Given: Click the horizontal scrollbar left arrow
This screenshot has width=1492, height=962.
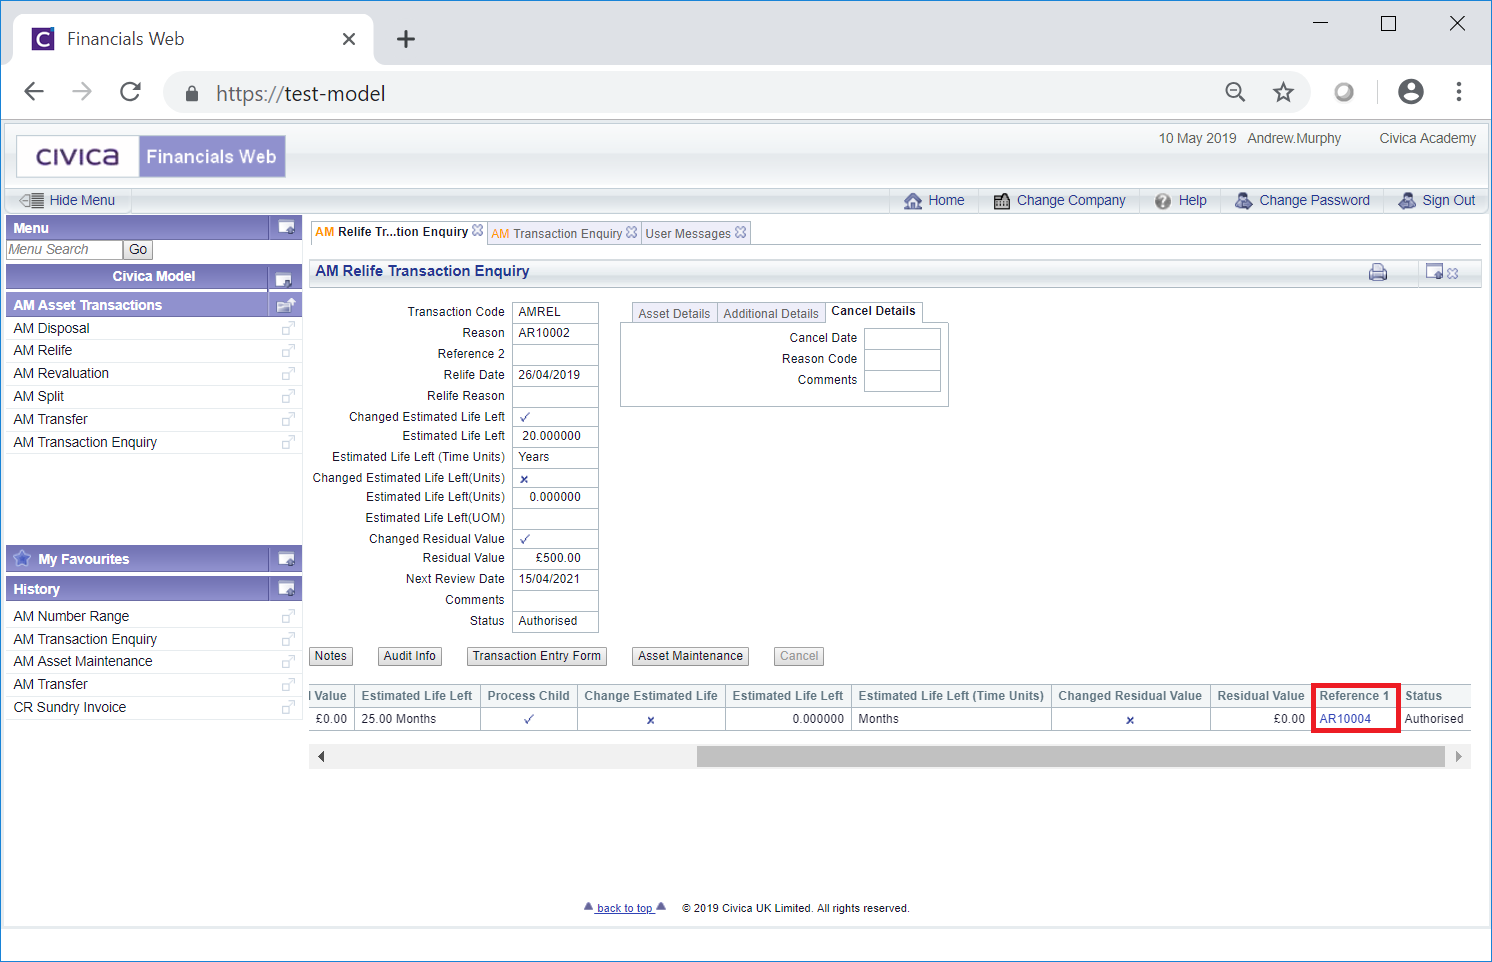Looking at the screenshot, I should tap(321, 757).
